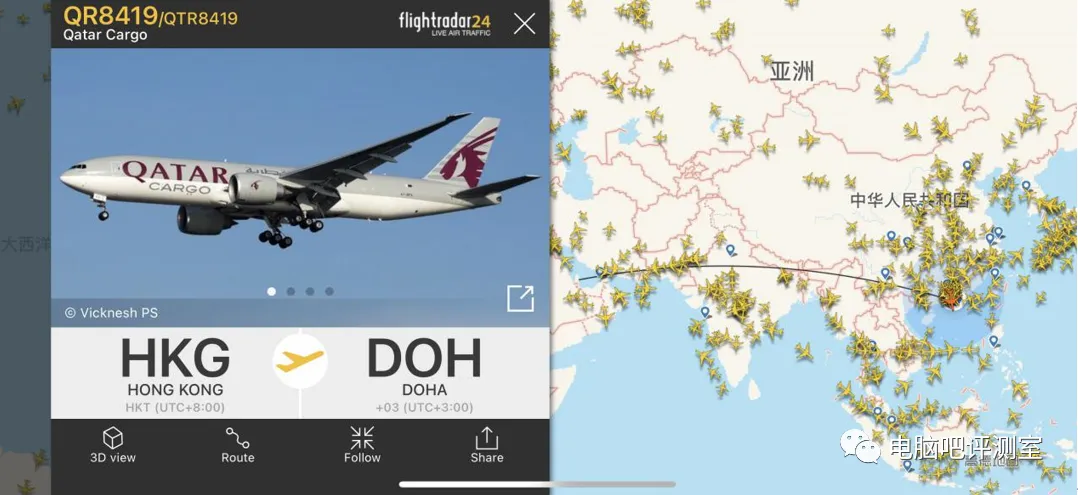The width and height of the screenshot is (1078, 495).
Task: Select the third photo pagination dot
Action: [x=310, y=292]
